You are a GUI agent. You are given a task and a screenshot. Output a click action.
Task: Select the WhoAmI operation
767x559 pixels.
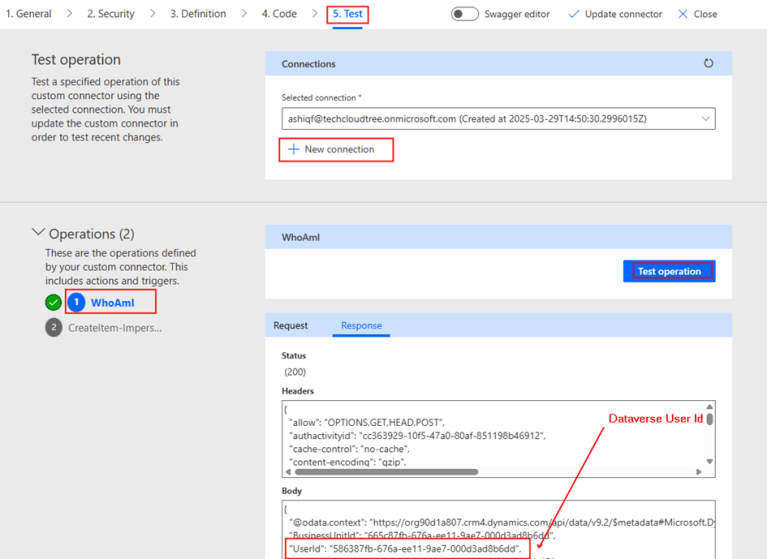pos(113,303)
